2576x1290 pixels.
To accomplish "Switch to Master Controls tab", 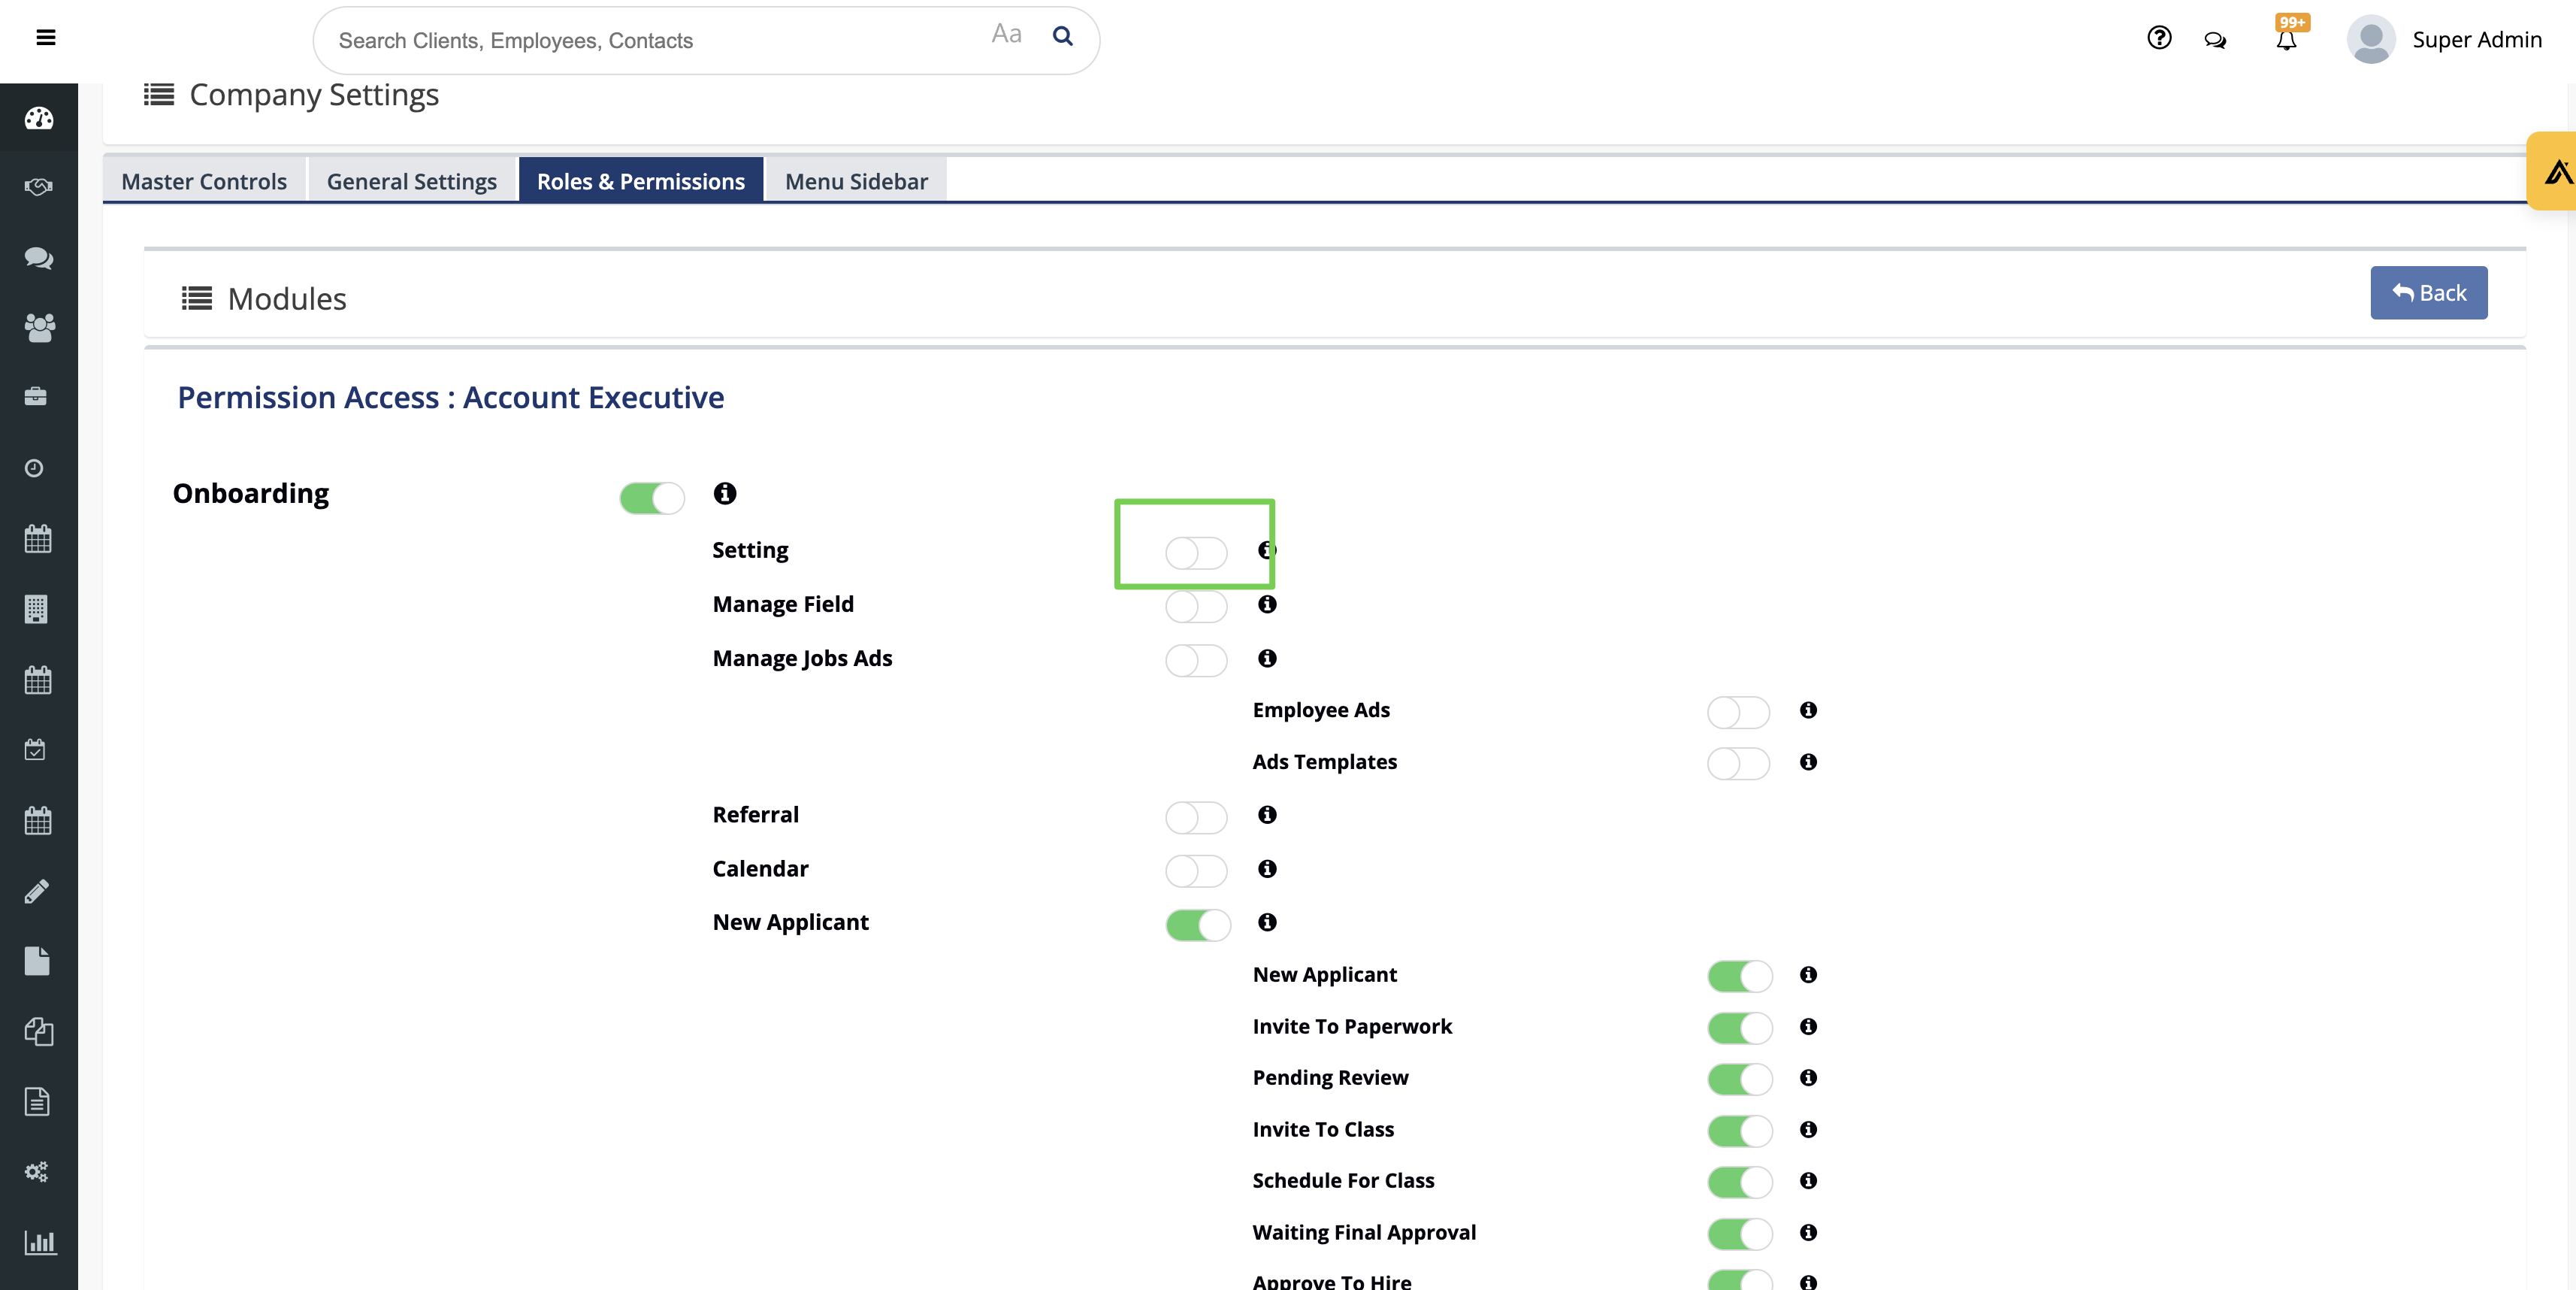I will coord(204,181).
